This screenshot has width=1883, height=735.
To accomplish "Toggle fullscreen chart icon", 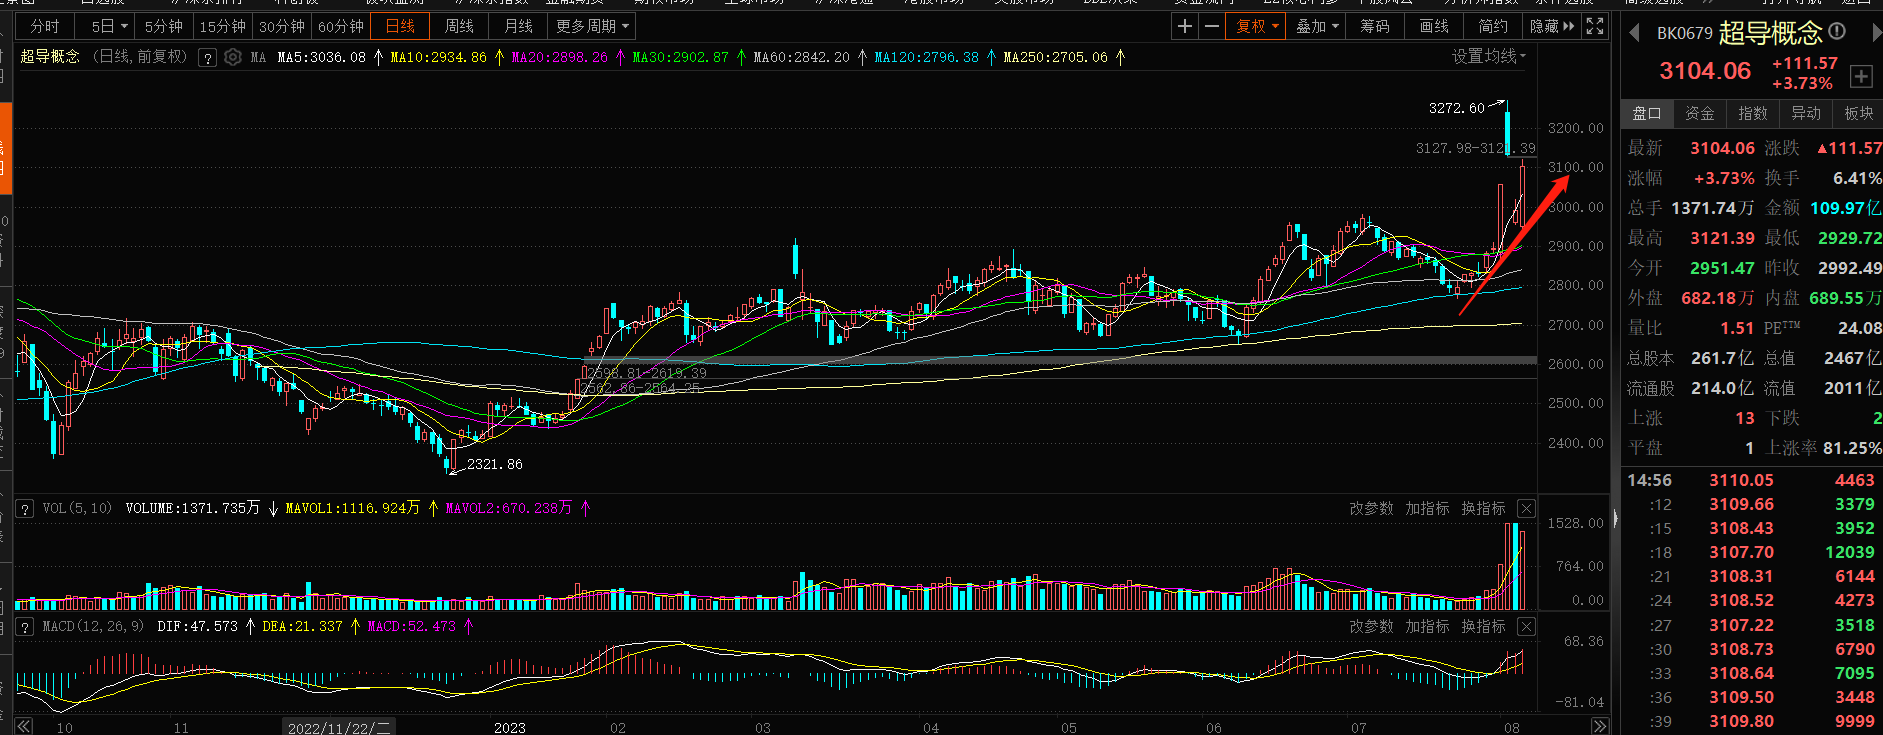I will click(1595, 27).
